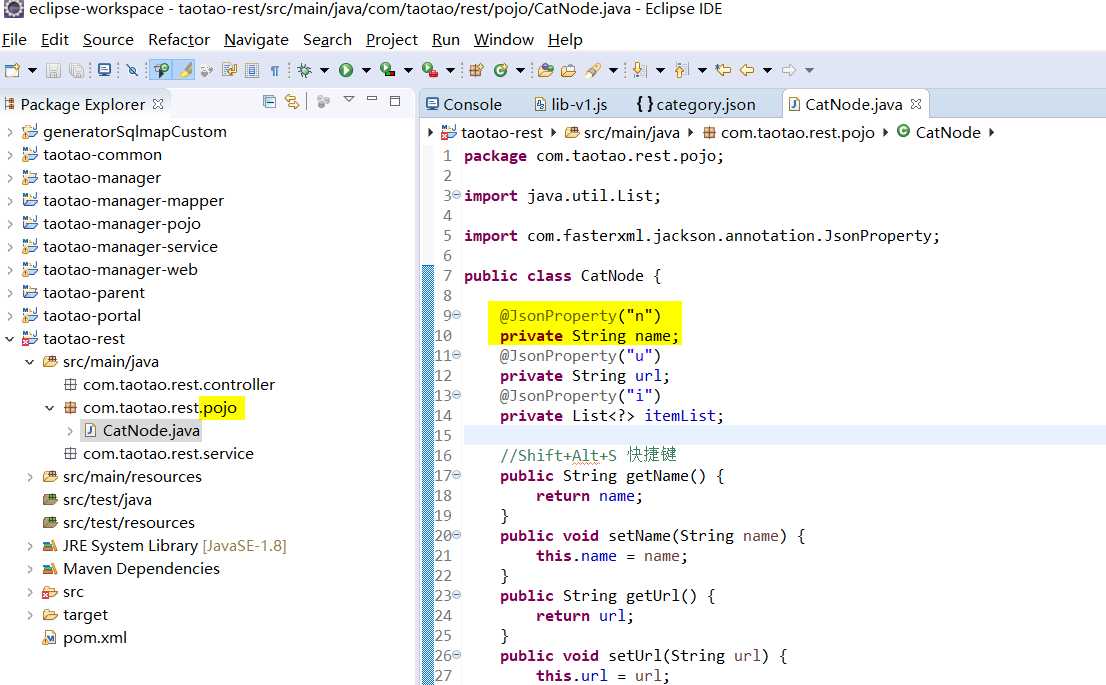
Task: Open the New Java Class dropdown arrow
Action: (521, 70)
